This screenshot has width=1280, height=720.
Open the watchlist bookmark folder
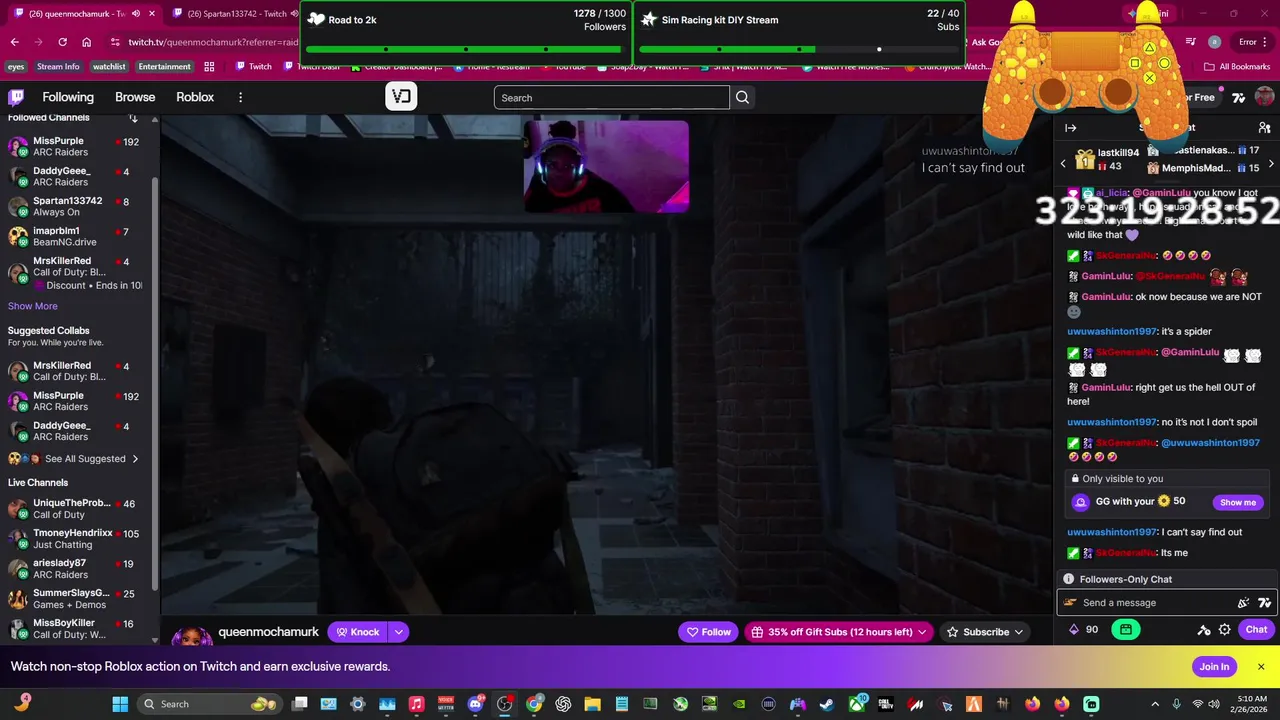pyautogui.click(x=109, y=67)
